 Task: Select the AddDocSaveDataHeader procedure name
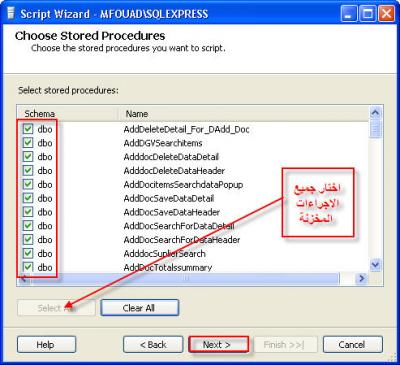[172, 212]
